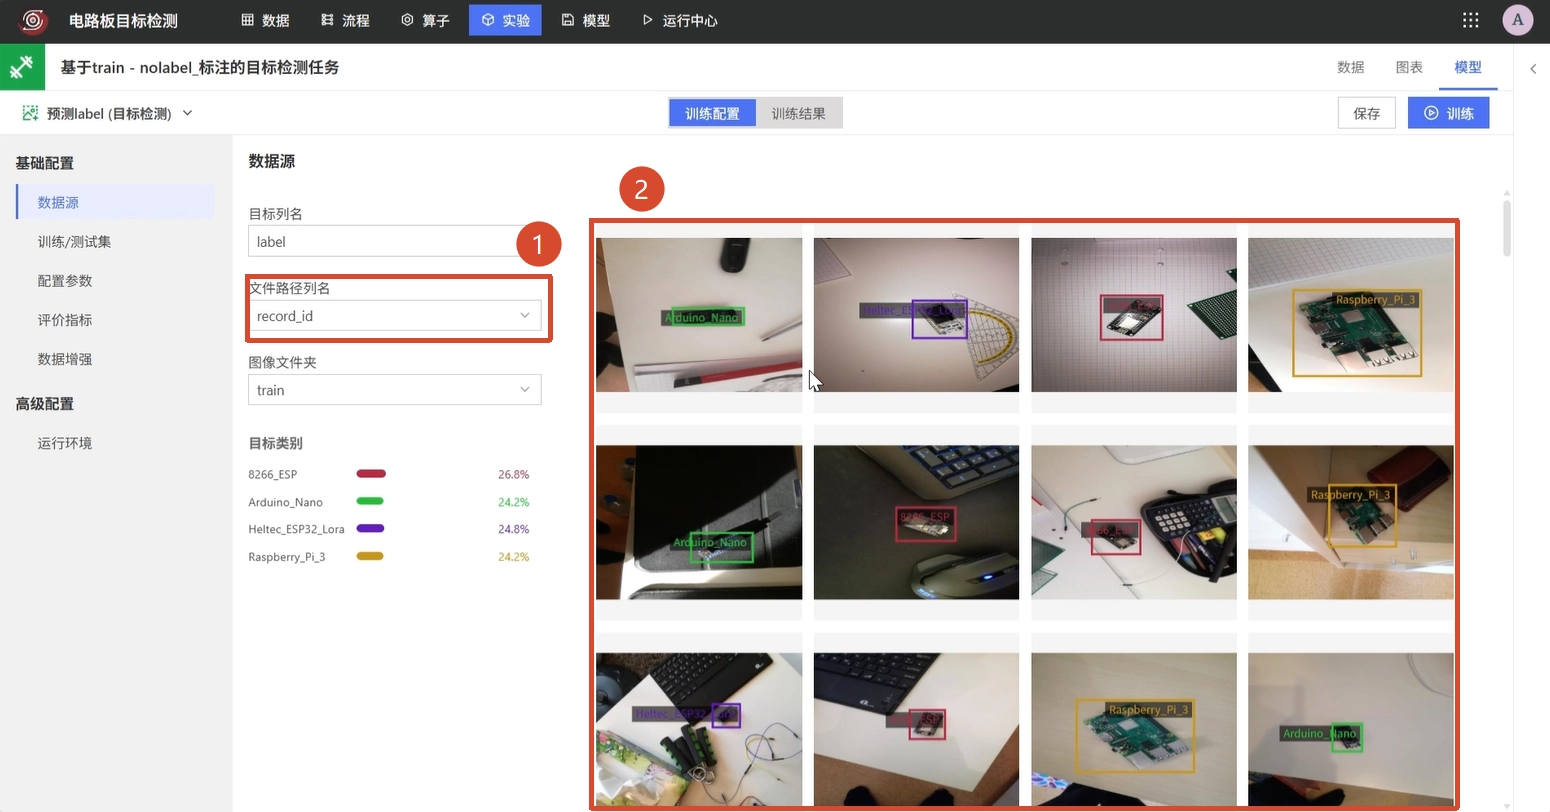Select the 训练结果 toggle tab
Viewport: 1550px width, 812px height.
coord(799,113)
